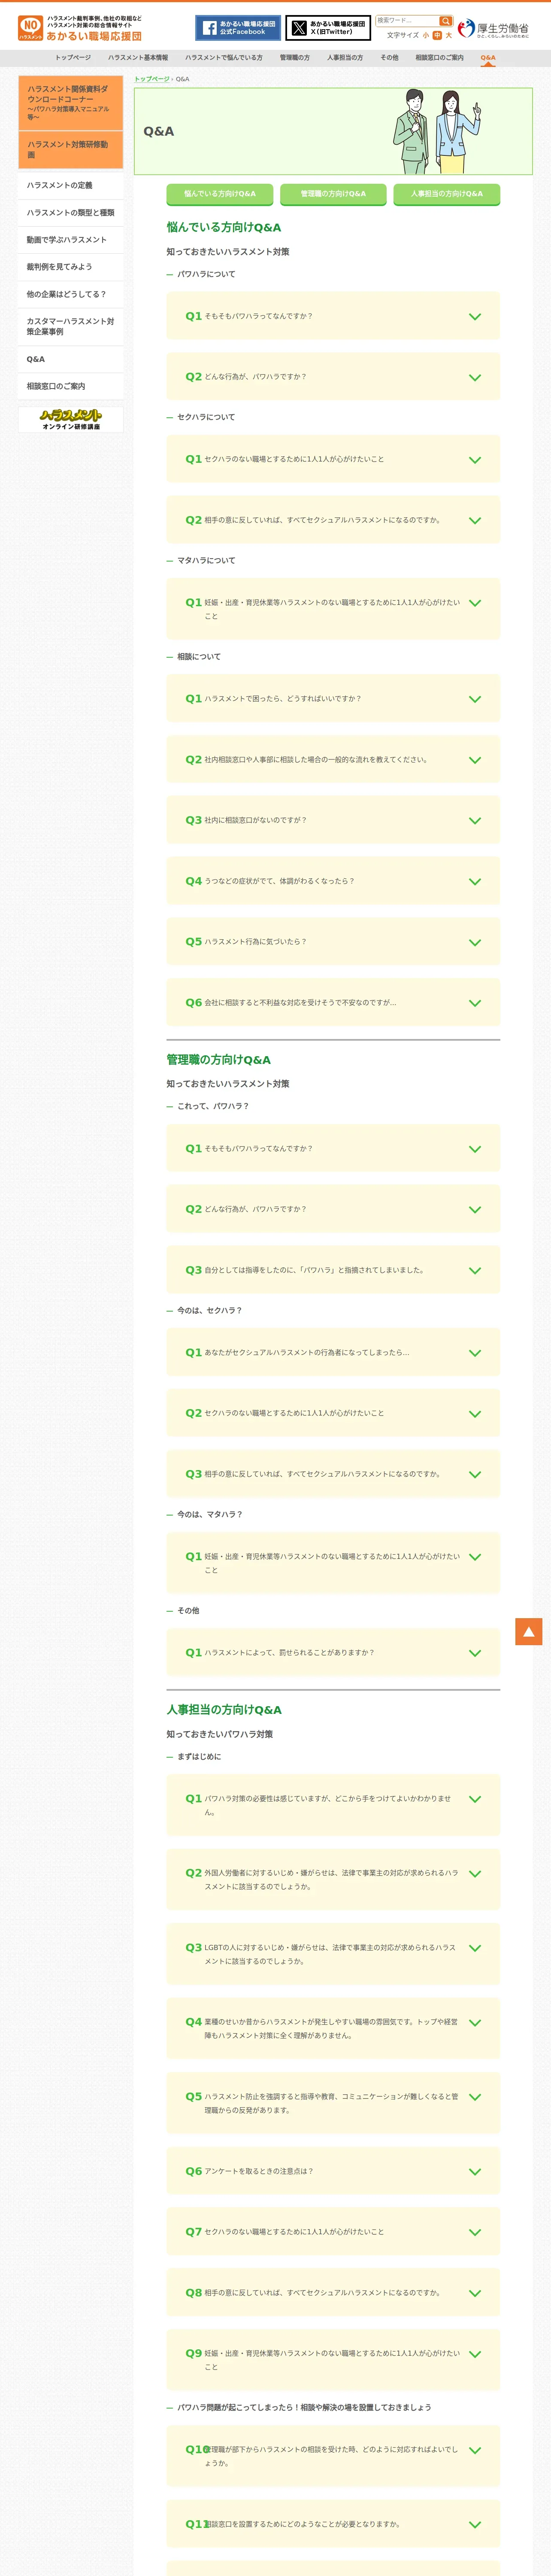Set font size to 中
The image size is (551, 2576).
click(437, 35)
